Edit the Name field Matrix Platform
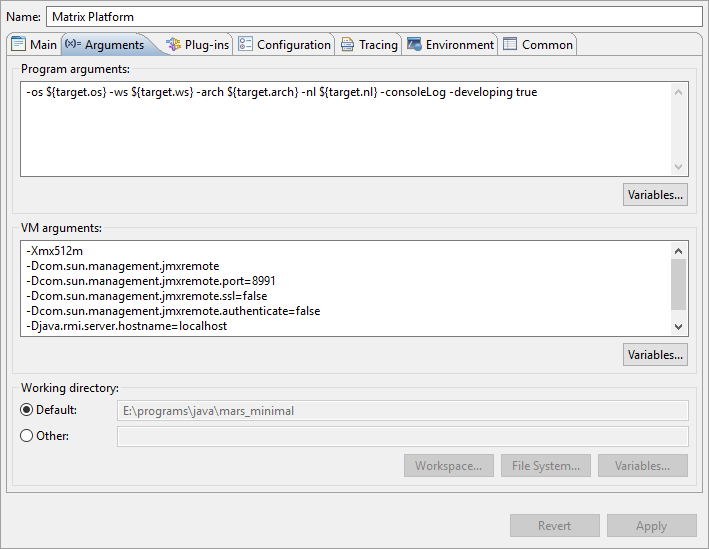The image size is (709, 549). click(x=373, y=17)
